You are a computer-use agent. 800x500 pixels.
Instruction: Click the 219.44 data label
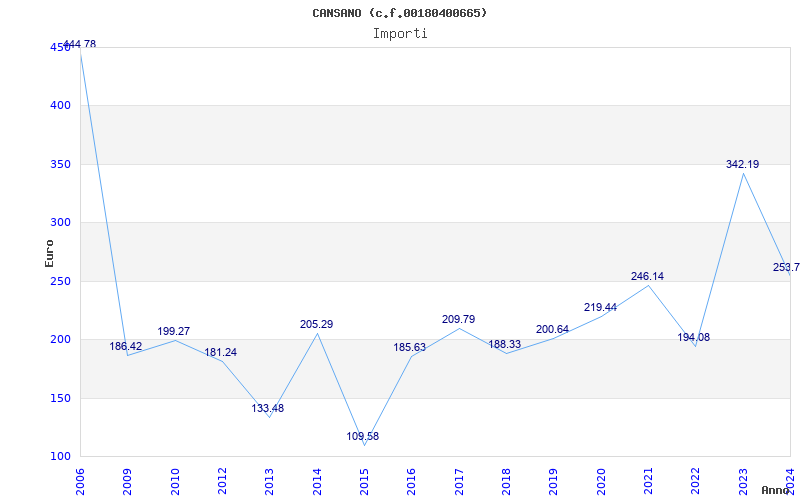(600, 307)
